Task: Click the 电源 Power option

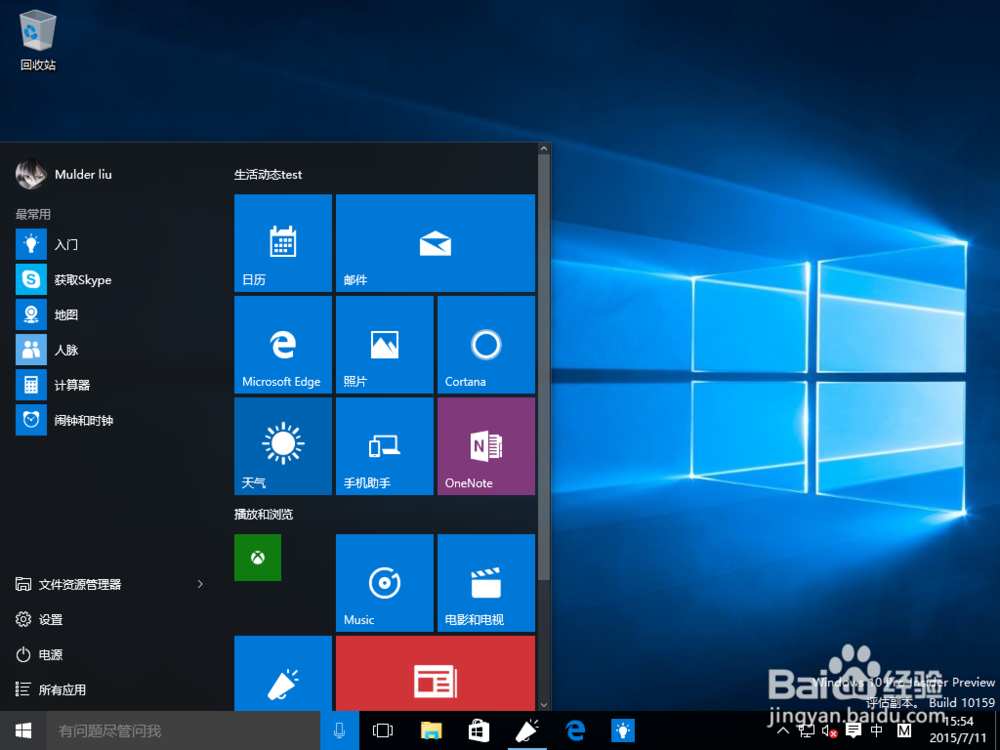Action: (39, 654)
